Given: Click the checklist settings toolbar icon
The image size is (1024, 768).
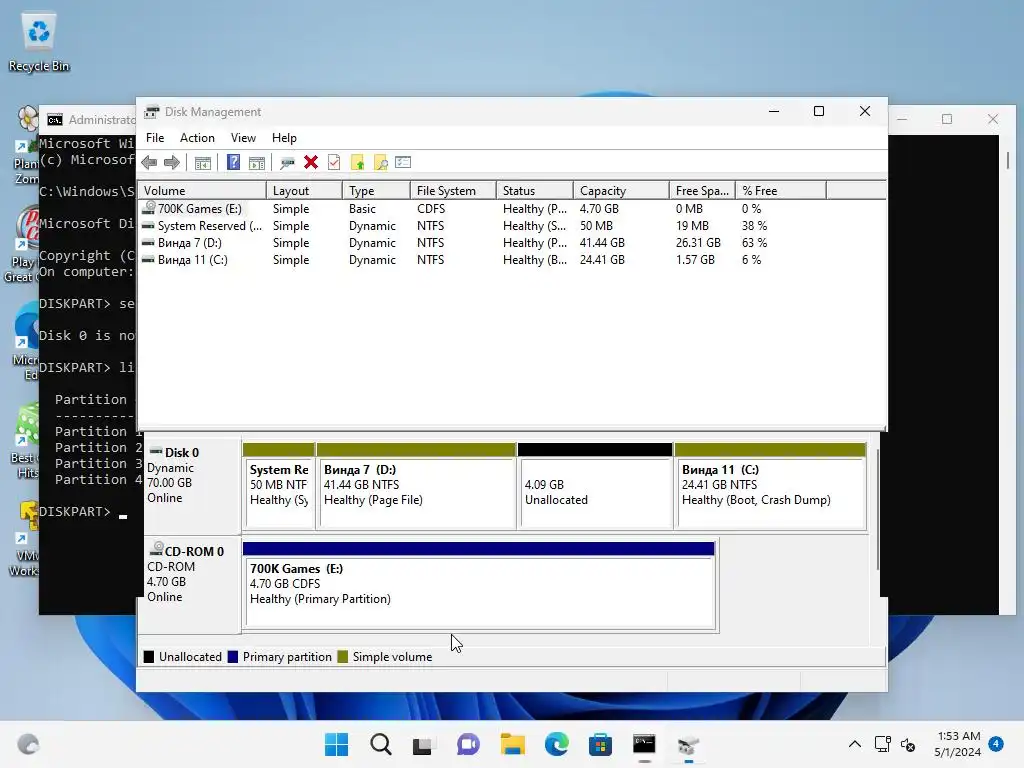Looking at the screenshot, I should coord(403,162).
